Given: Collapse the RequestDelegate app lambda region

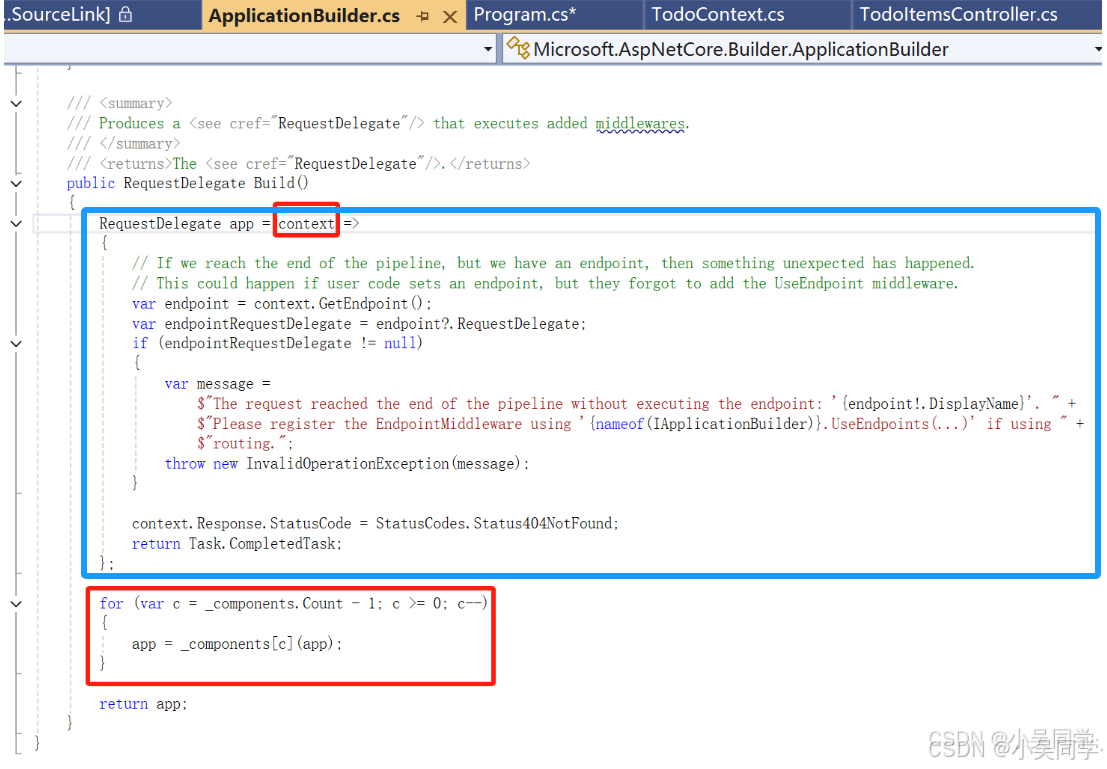Looking at the screenshot, I should click(16, 223).
